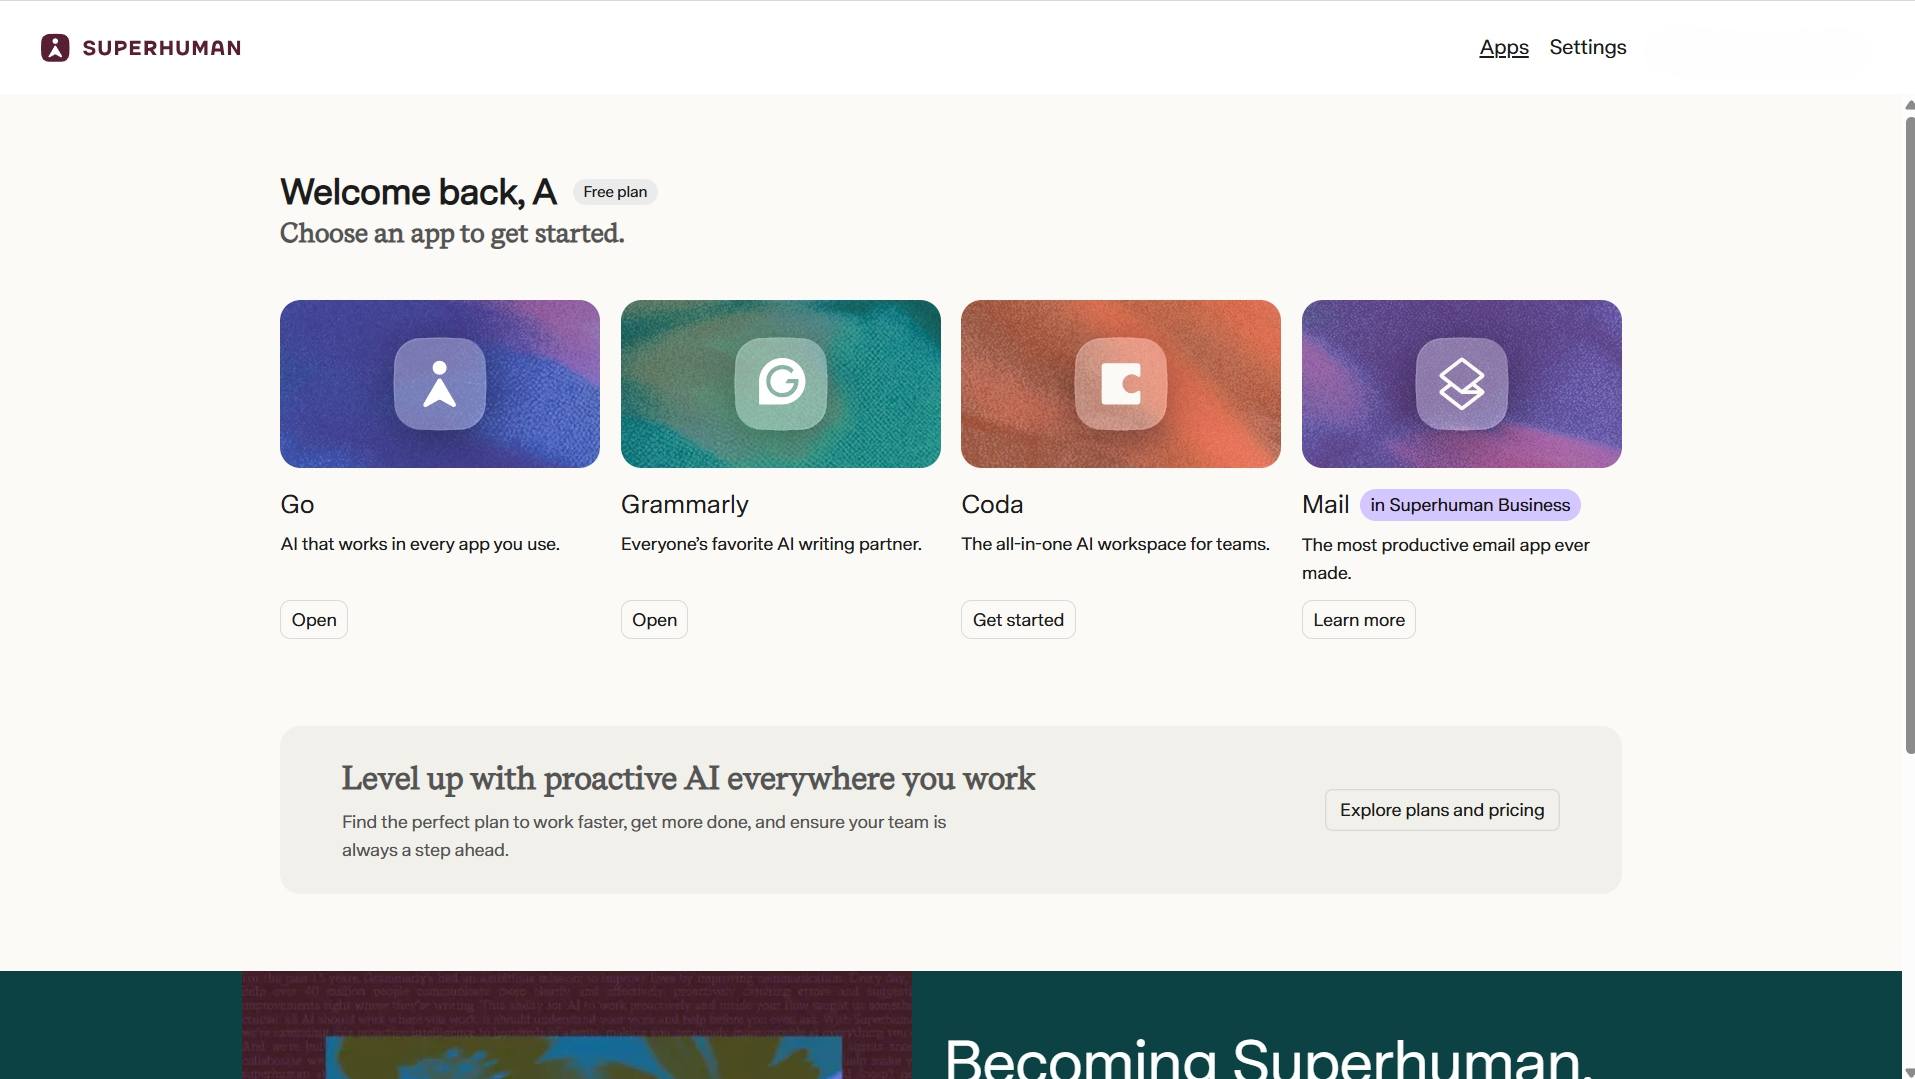Open the Go app
The image size is (1915, 1079).
click(314, 620)
